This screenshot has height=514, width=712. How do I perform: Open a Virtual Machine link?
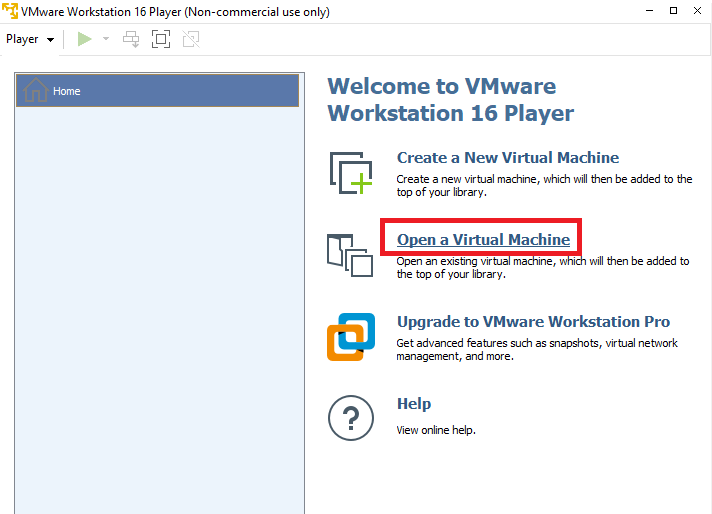(x=483, y=239)
